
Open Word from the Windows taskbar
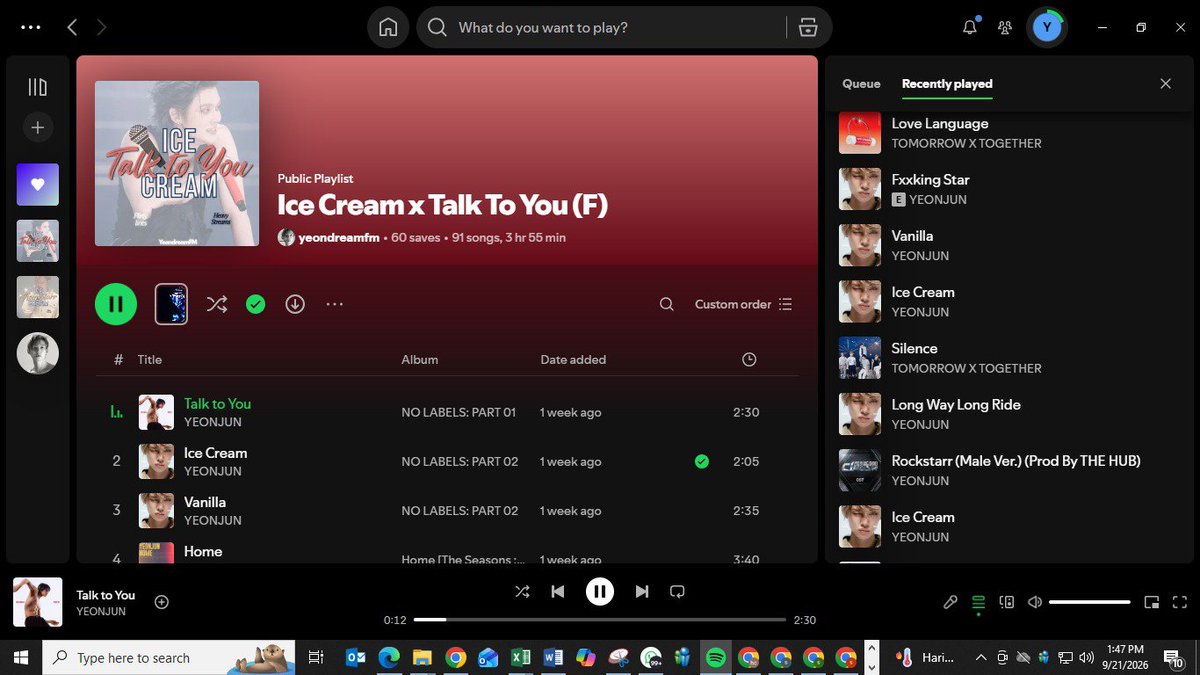[553, 658]
